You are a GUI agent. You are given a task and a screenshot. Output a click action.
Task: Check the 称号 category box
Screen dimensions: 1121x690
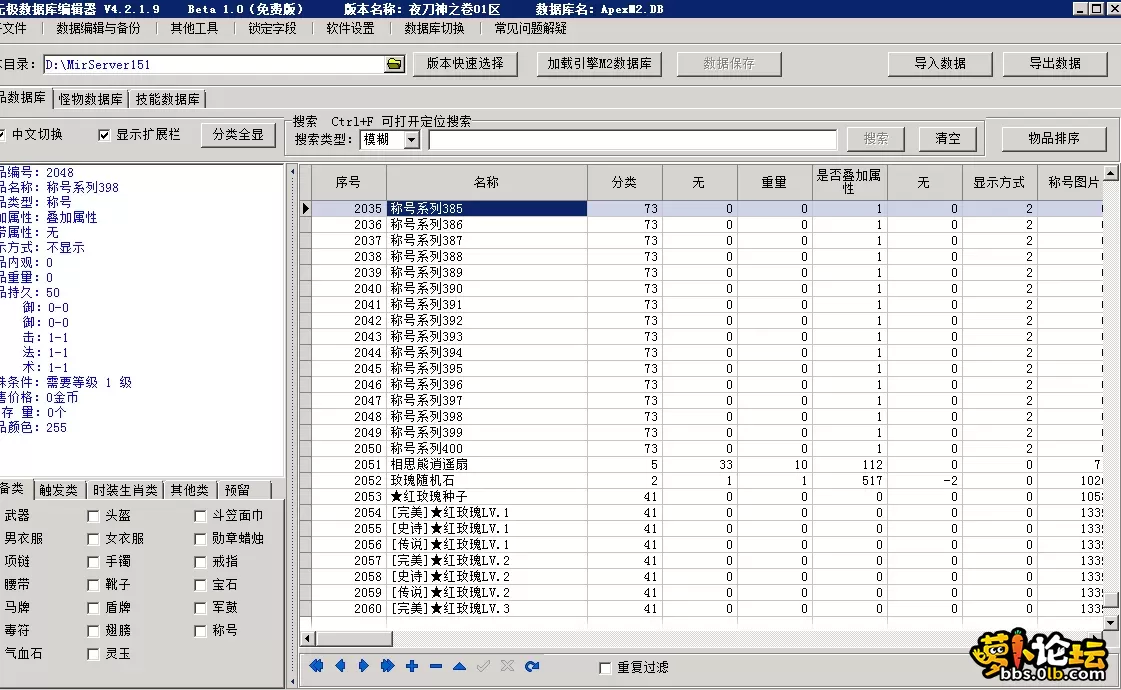coord(200,631)
